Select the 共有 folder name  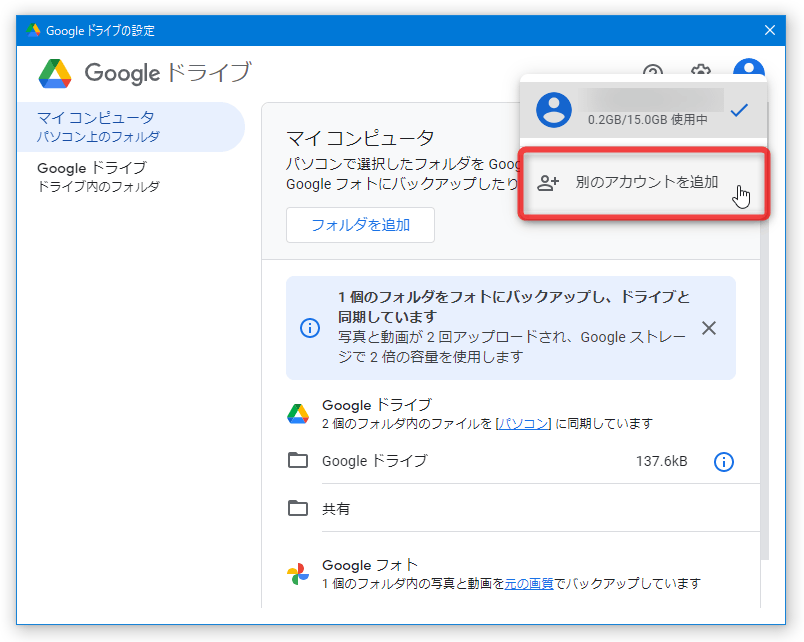coord(336,509)
